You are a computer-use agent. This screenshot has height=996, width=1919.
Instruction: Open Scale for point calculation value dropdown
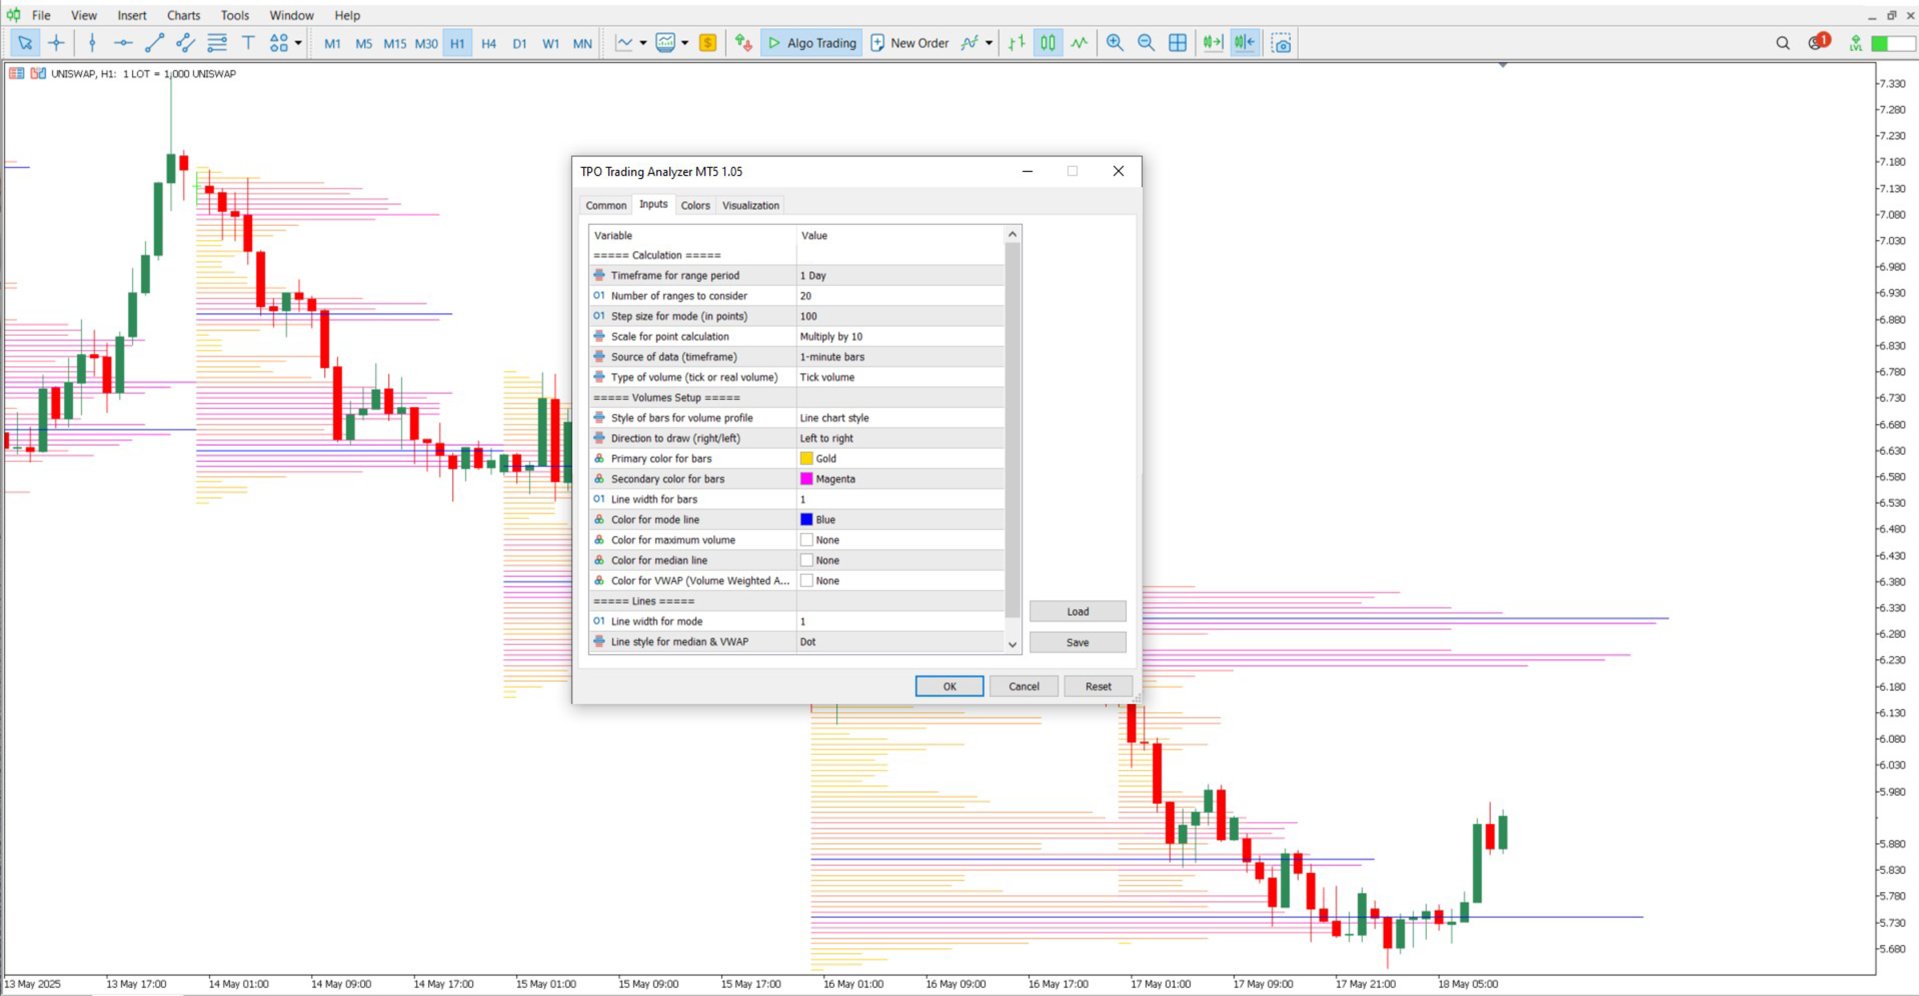click(x=900, y=336)
